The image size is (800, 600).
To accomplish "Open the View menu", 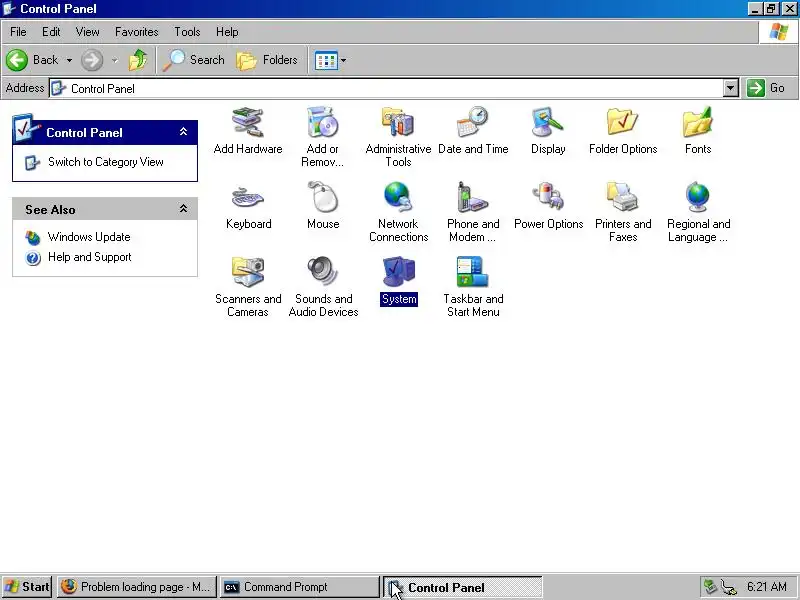I will pyautogui.click(x=88, y=32).
